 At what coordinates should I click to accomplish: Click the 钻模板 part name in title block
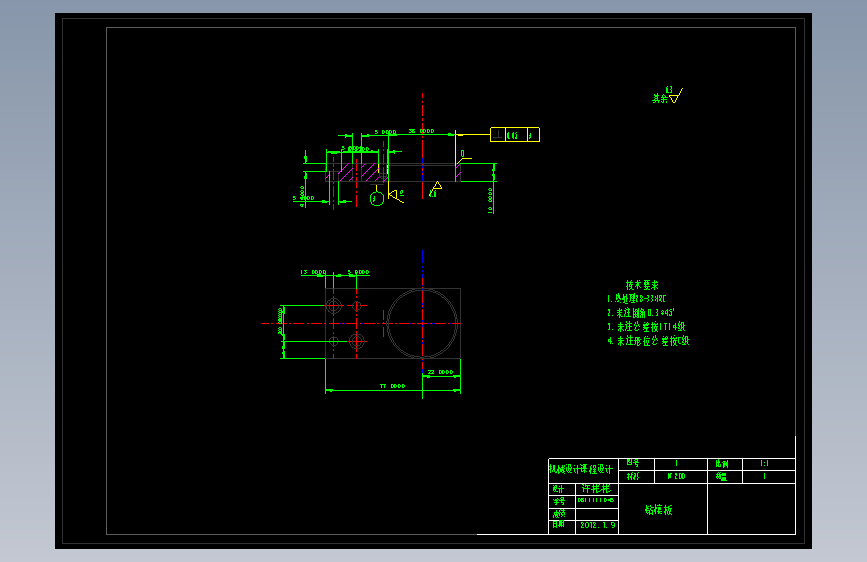(659, 510)
